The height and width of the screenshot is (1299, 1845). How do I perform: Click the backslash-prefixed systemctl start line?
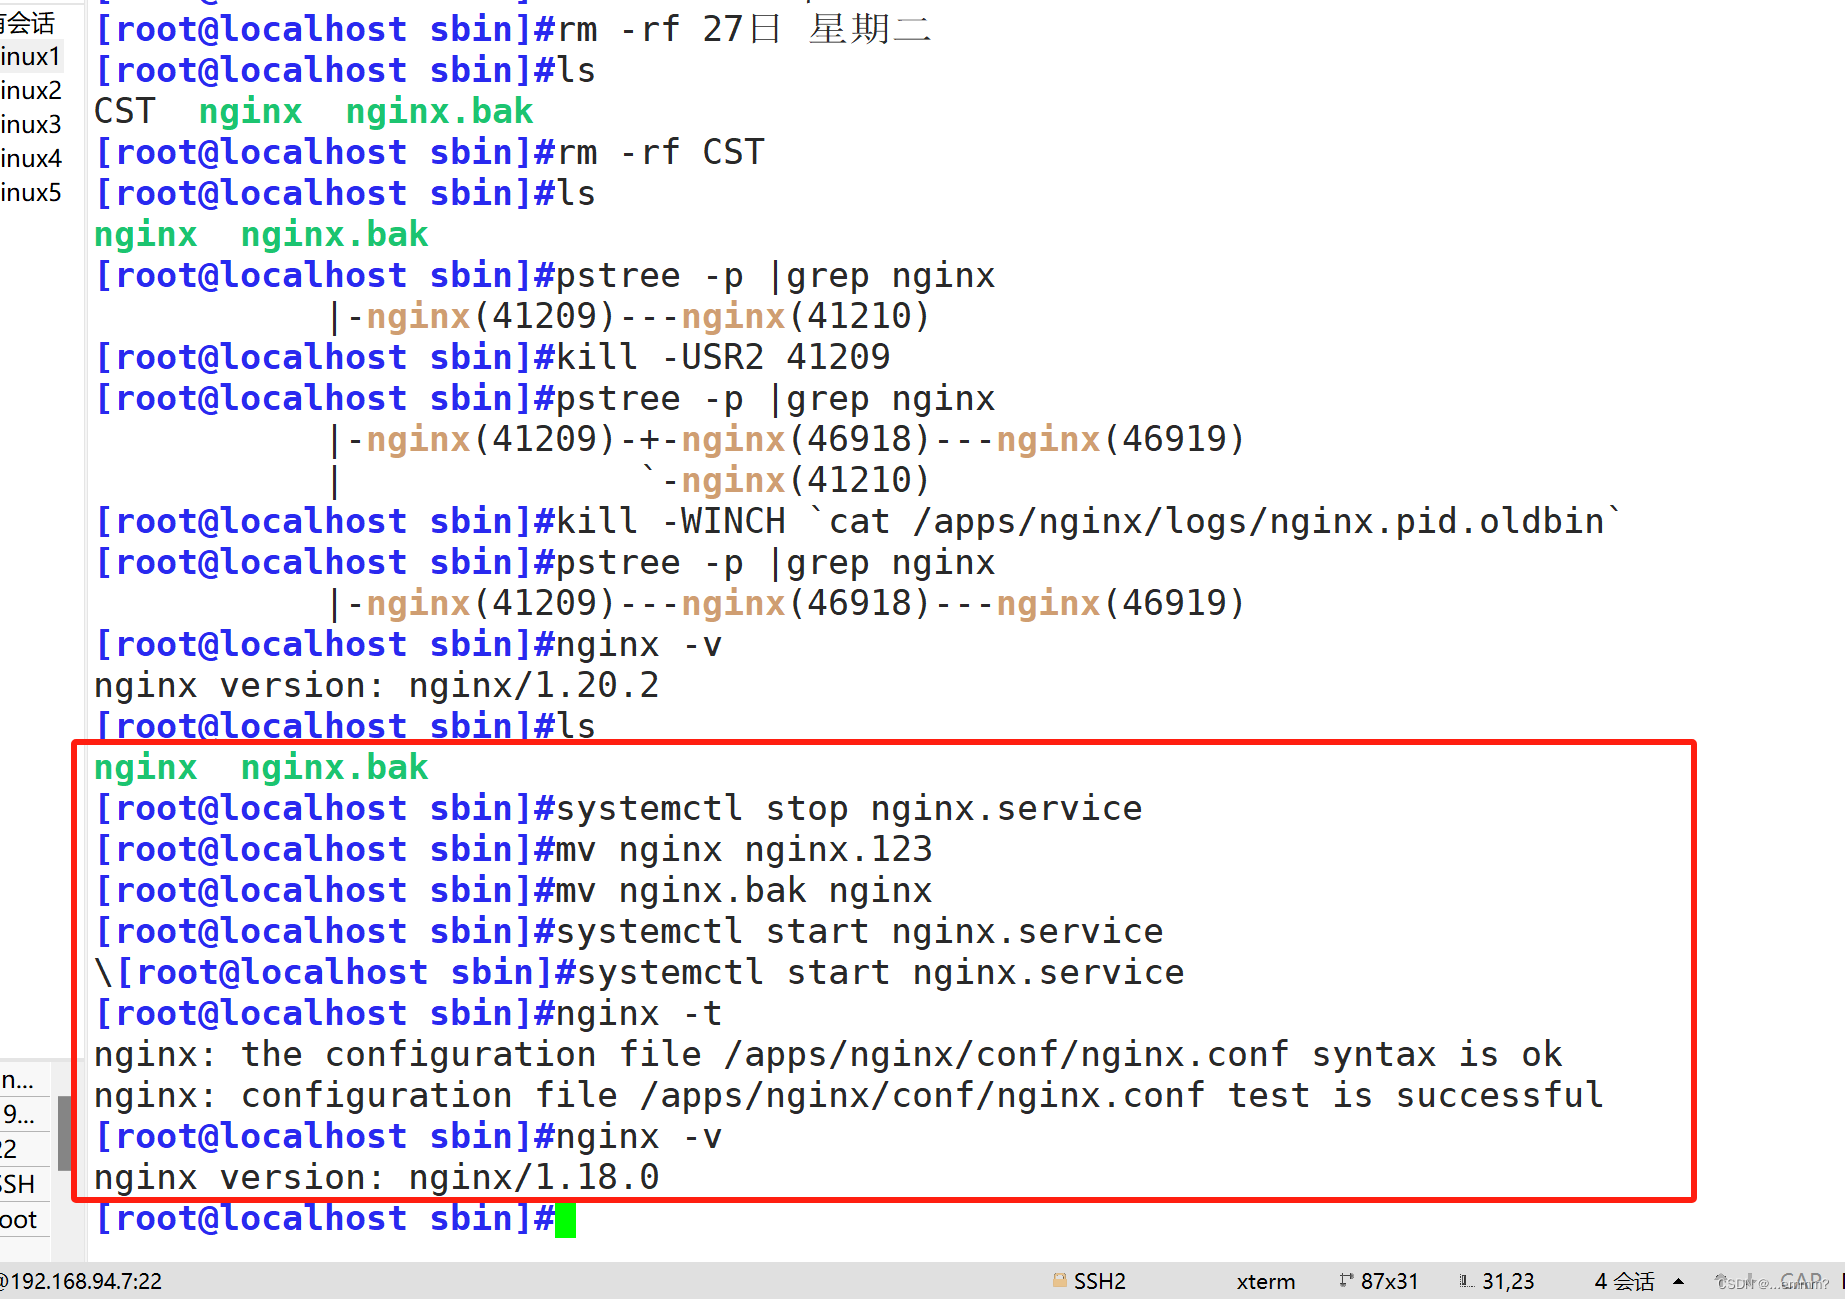coord(639,972)
